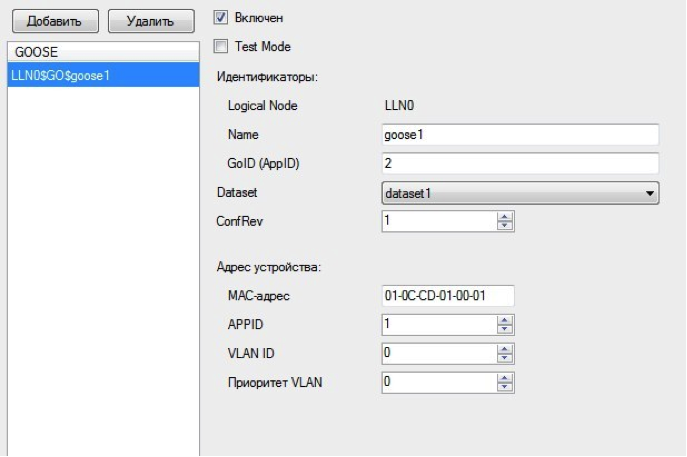
Task: Toggle the Включен checkbox
Action: (x=222, y=18)
